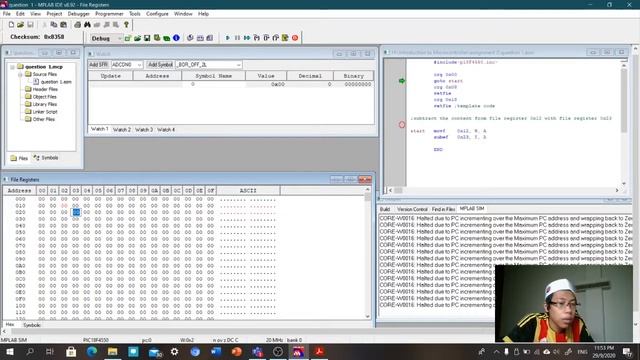
Task: Click the Step Into debug icon
Action: coord(256,38)
